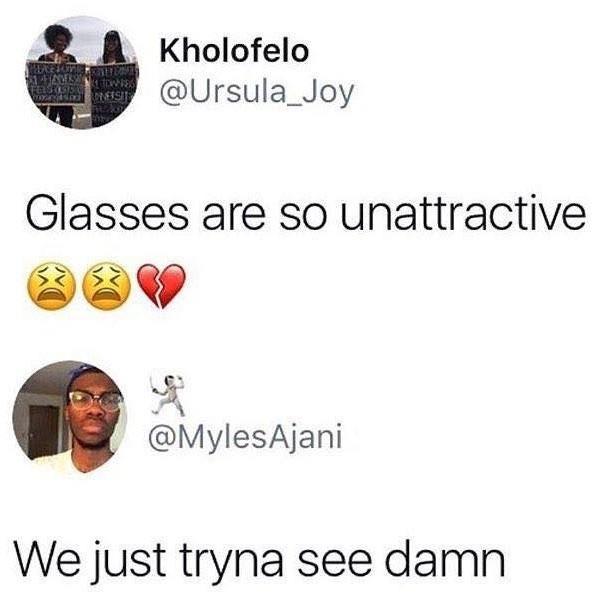Click the glasses in MylesAjani's avatar
Viewport: 592px width, 598px height.
coord(95,402)
